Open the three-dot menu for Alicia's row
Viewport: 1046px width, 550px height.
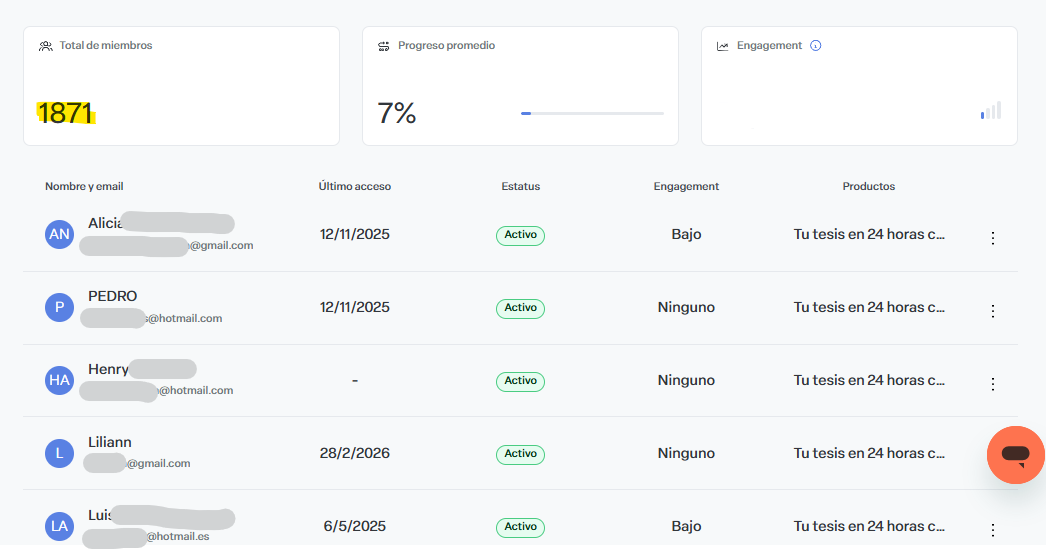tap(993, 238)
